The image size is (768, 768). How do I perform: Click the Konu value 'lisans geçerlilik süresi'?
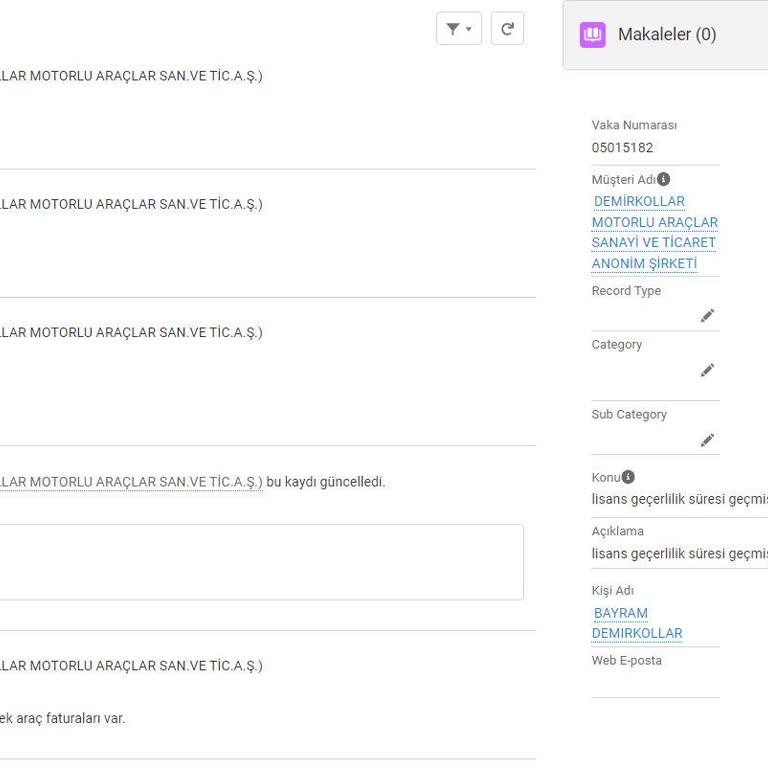tap(680, 499)
